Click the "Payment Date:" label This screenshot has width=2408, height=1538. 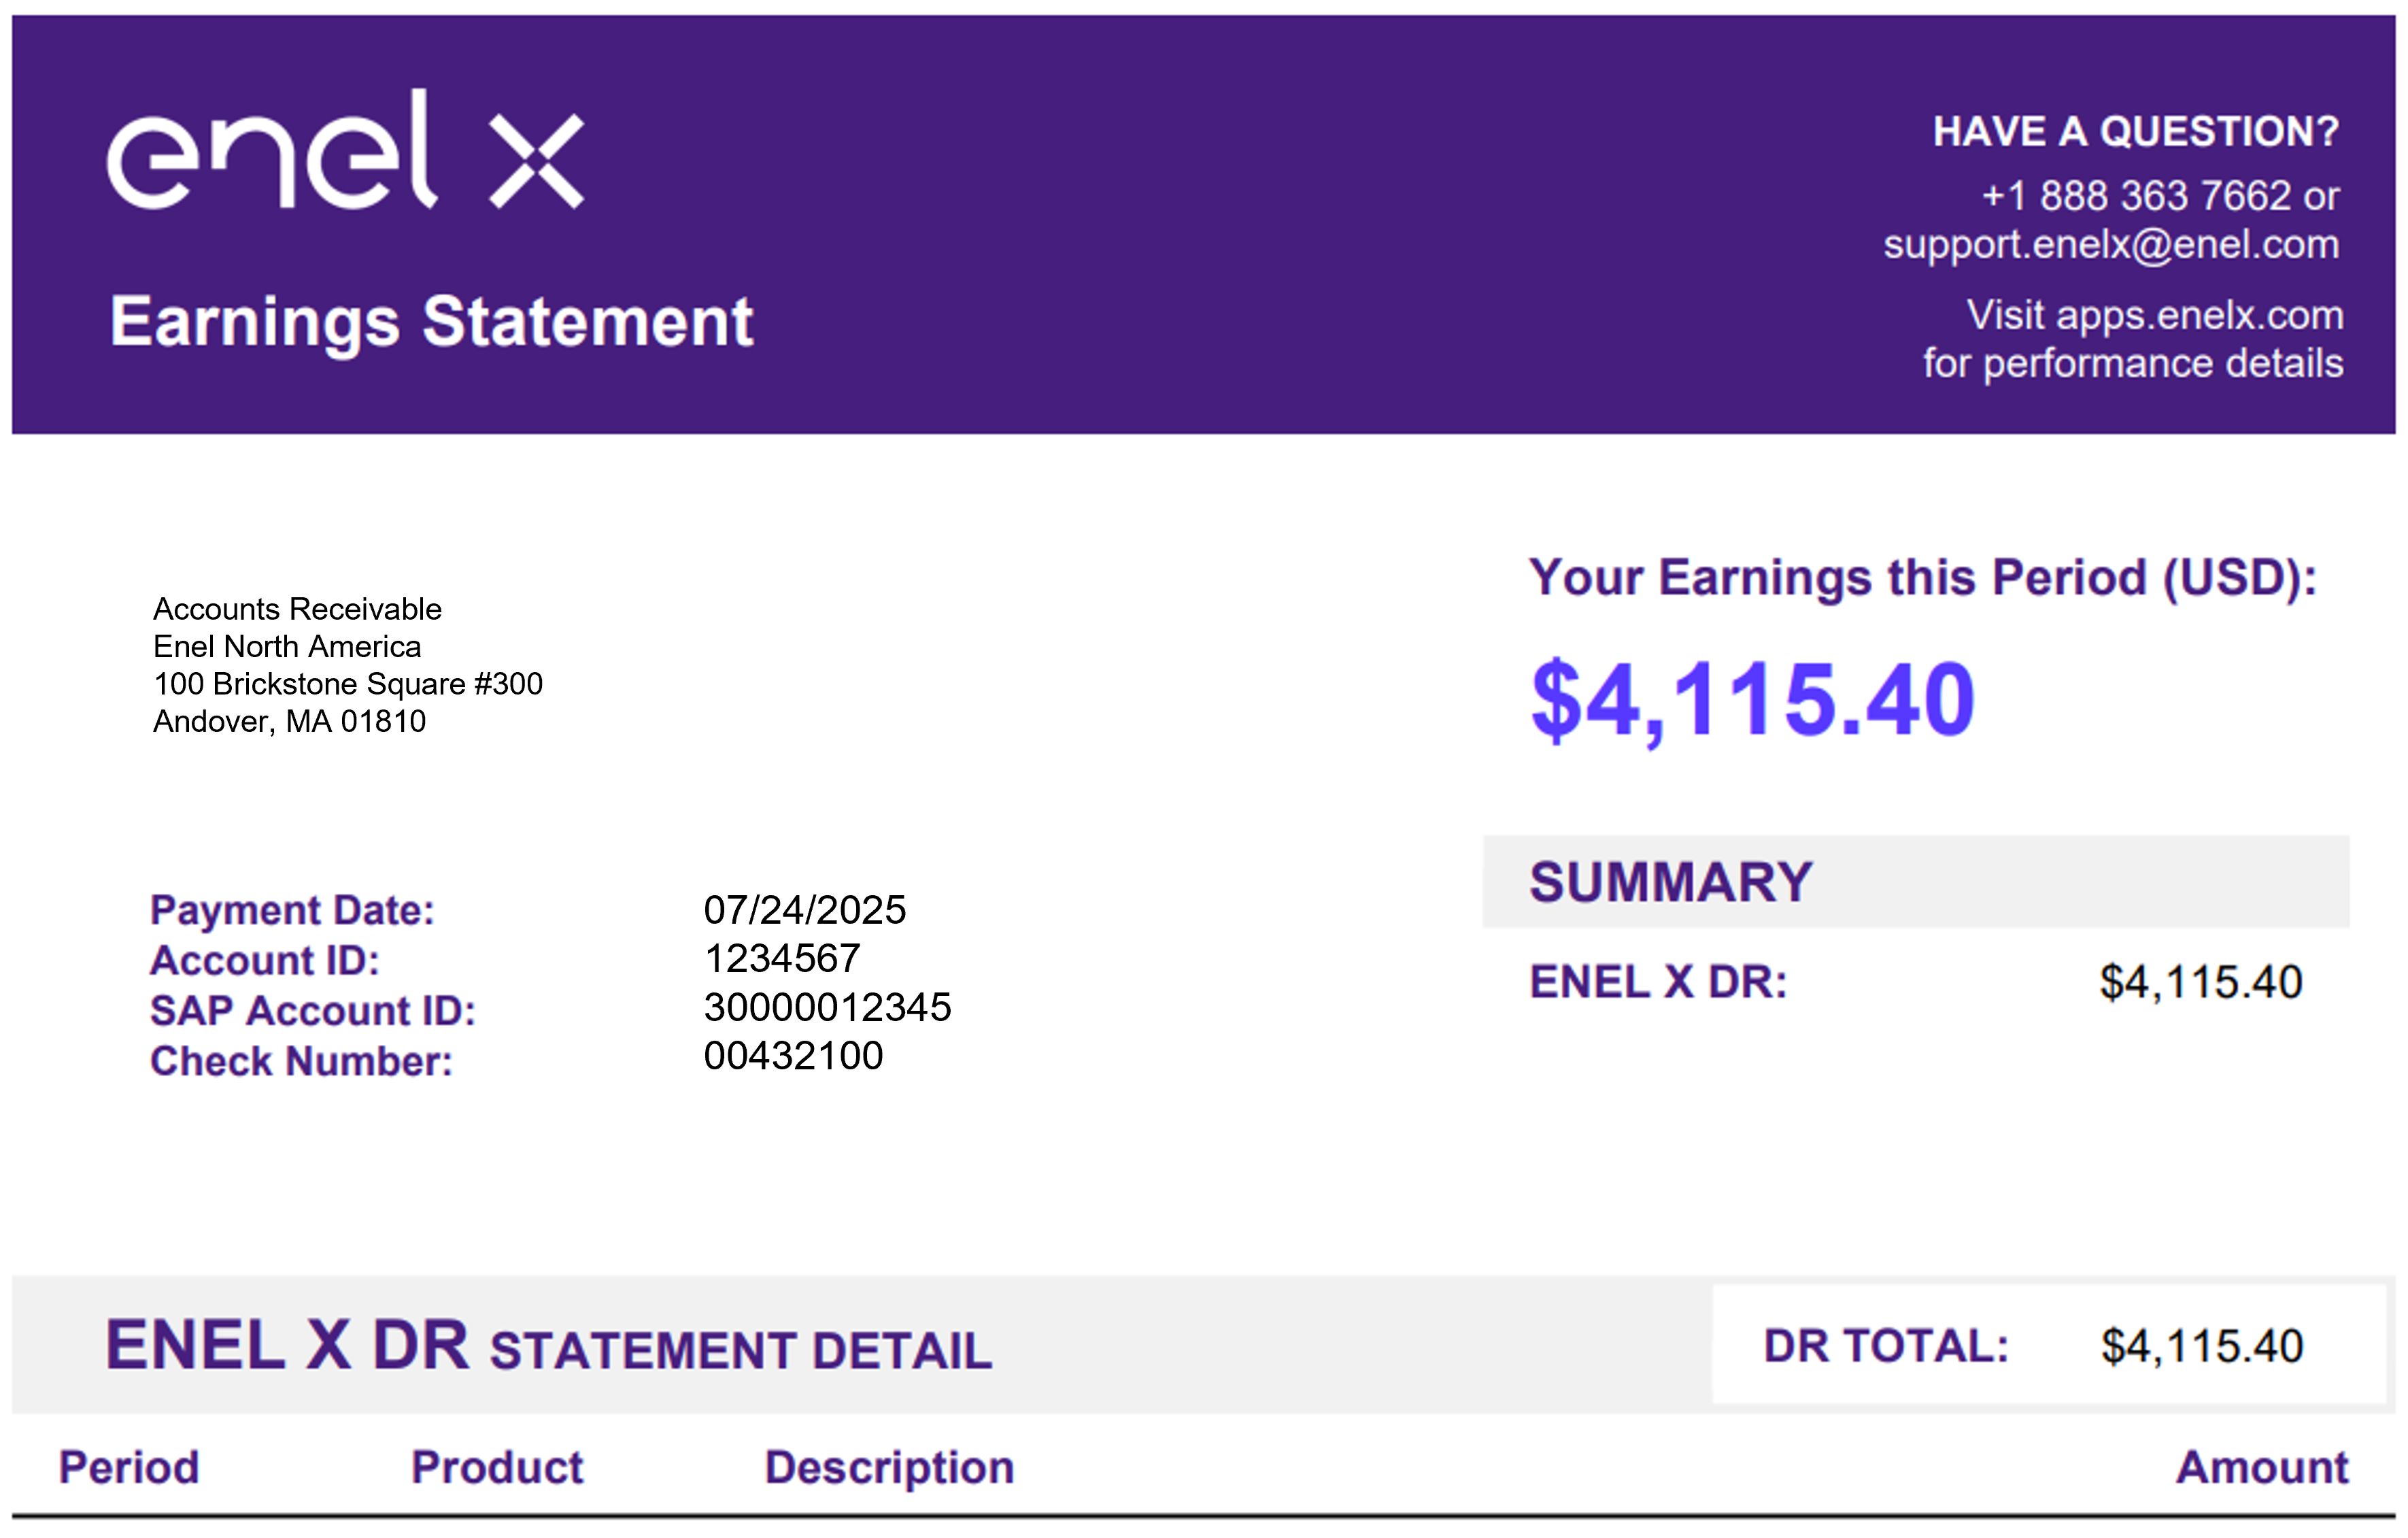pos(292,911)
